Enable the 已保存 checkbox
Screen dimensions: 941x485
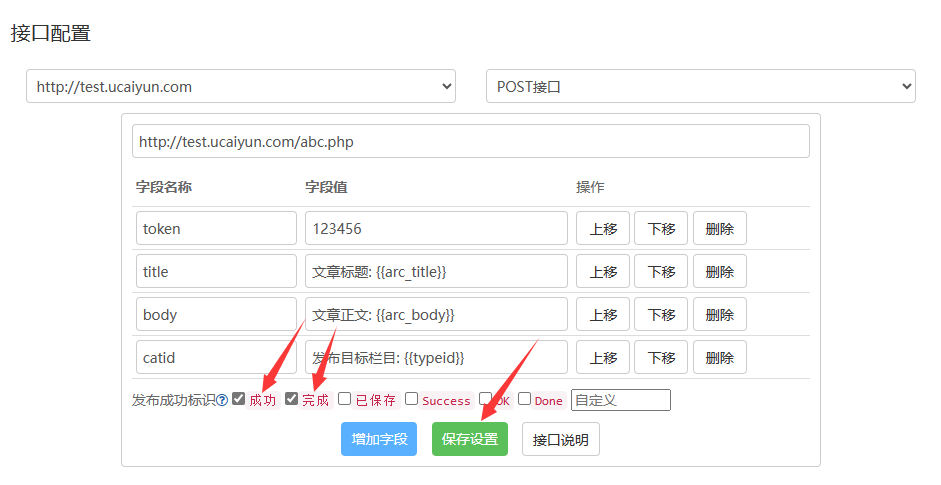click(x=344, y=399)
